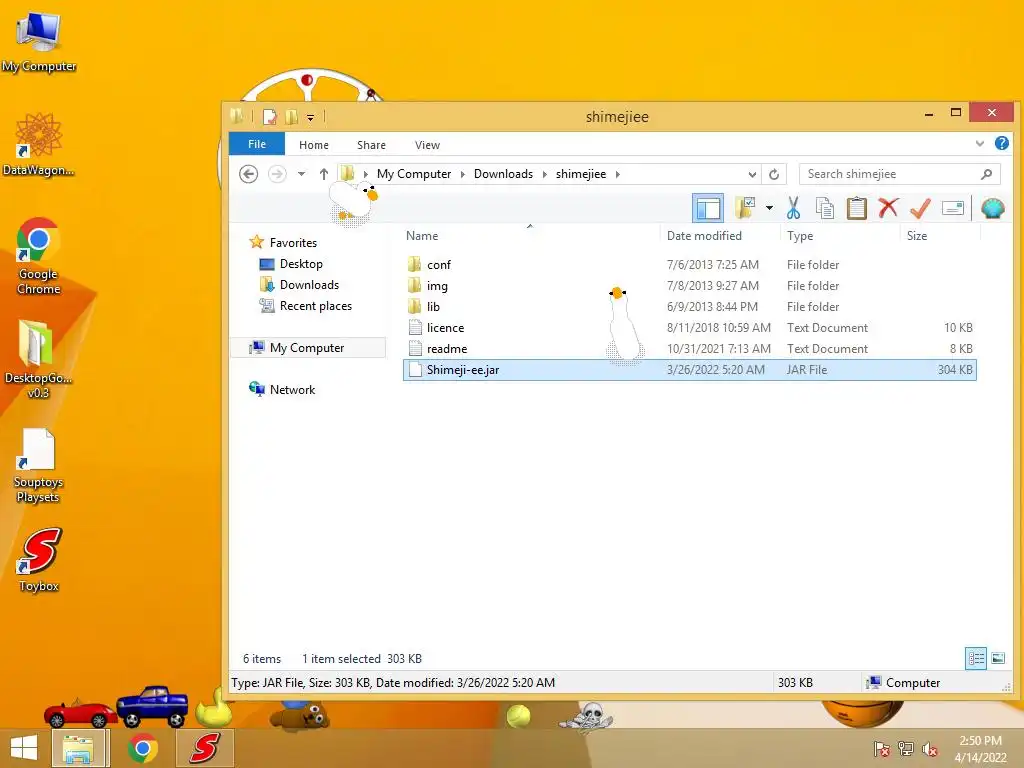1024x768 pixels.
Task: Expand the ribbon with the chevron
Action: pos(980,144)
